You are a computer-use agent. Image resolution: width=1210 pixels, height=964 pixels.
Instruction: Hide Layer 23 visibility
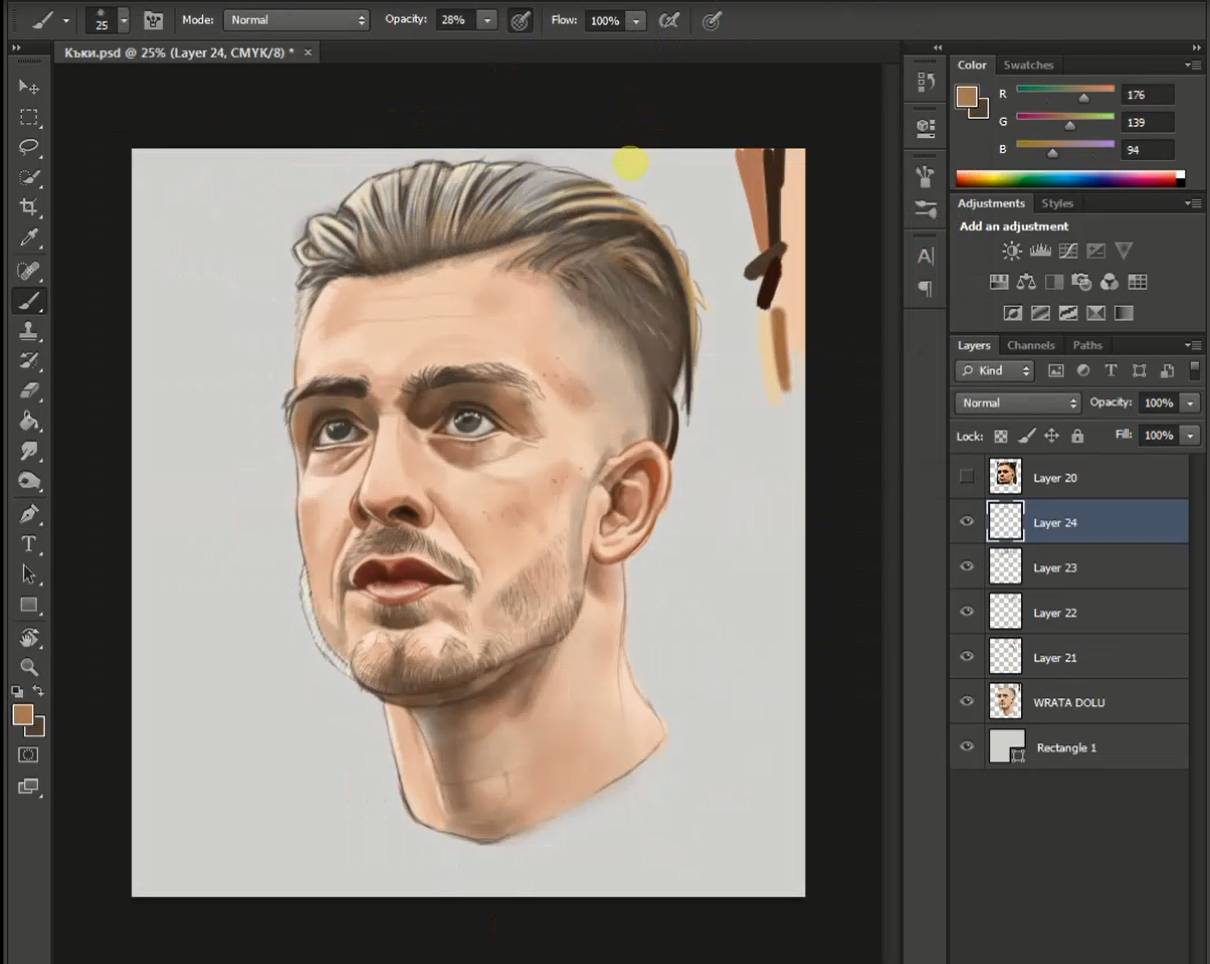[967, 567]
